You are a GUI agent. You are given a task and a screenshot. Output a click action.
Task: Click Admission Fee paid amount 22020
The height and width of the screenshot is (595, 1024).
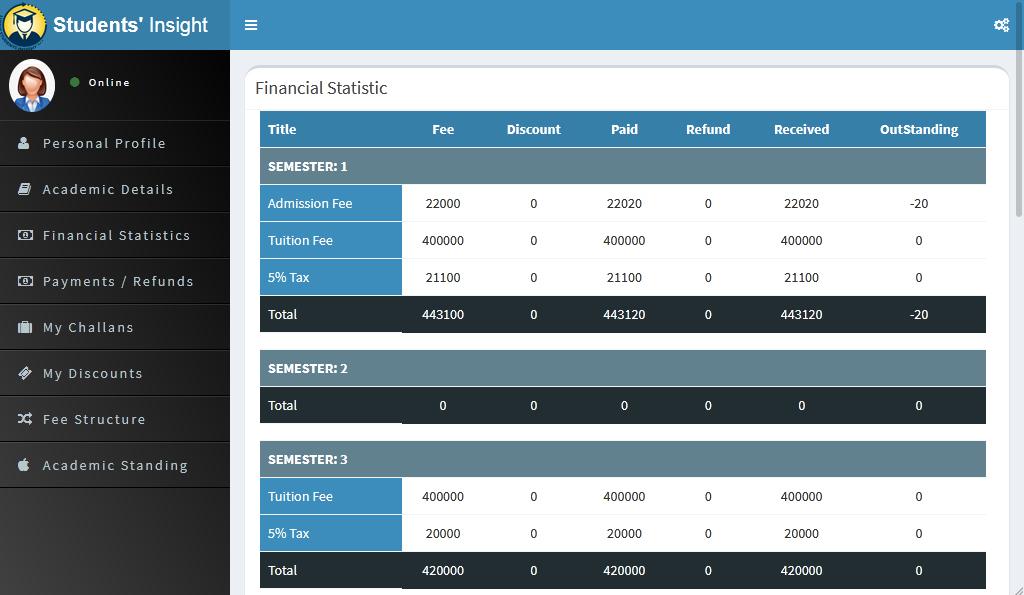coord(624,204)
